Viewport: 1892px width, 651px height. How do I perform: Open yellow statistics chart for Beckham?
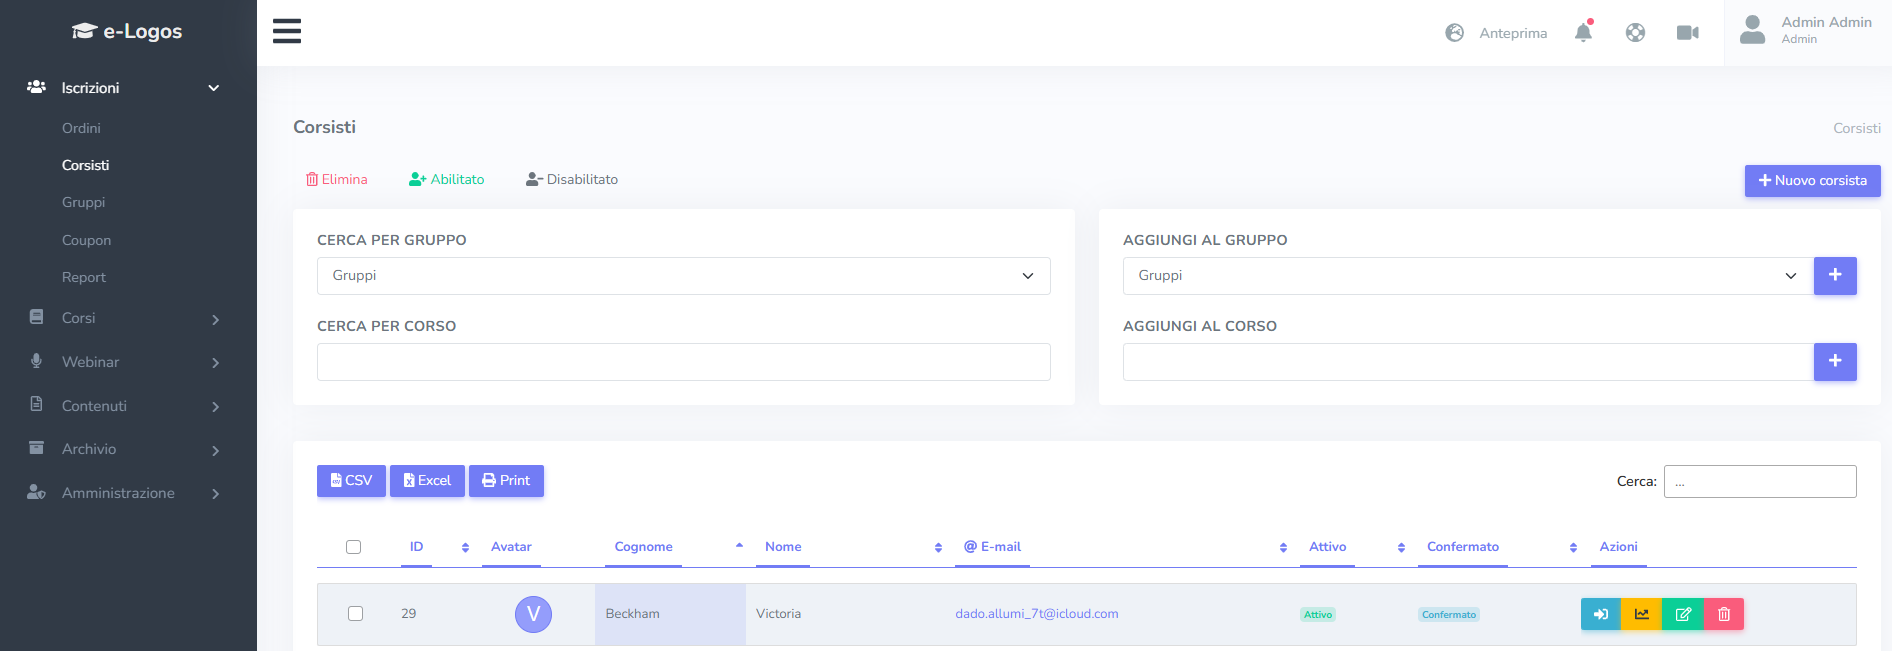click(1641, 614)
